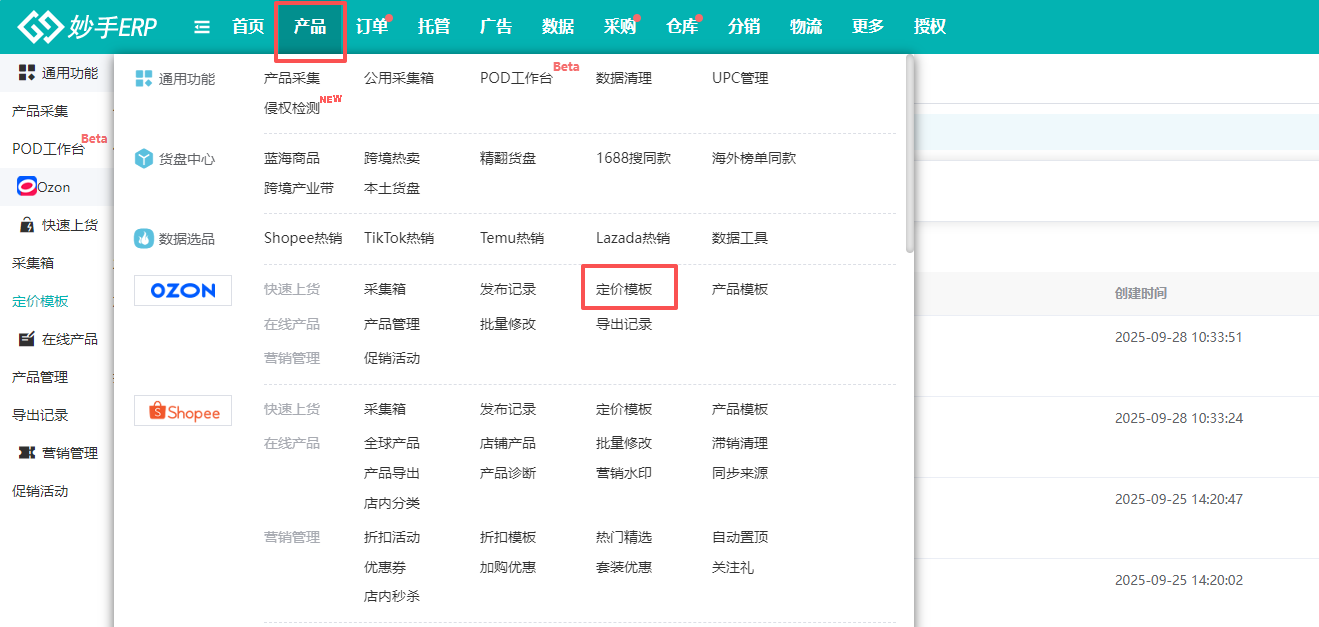The image size is (1319, 627).
Task: Open the 更多 top menu
Action: (868, 27)
